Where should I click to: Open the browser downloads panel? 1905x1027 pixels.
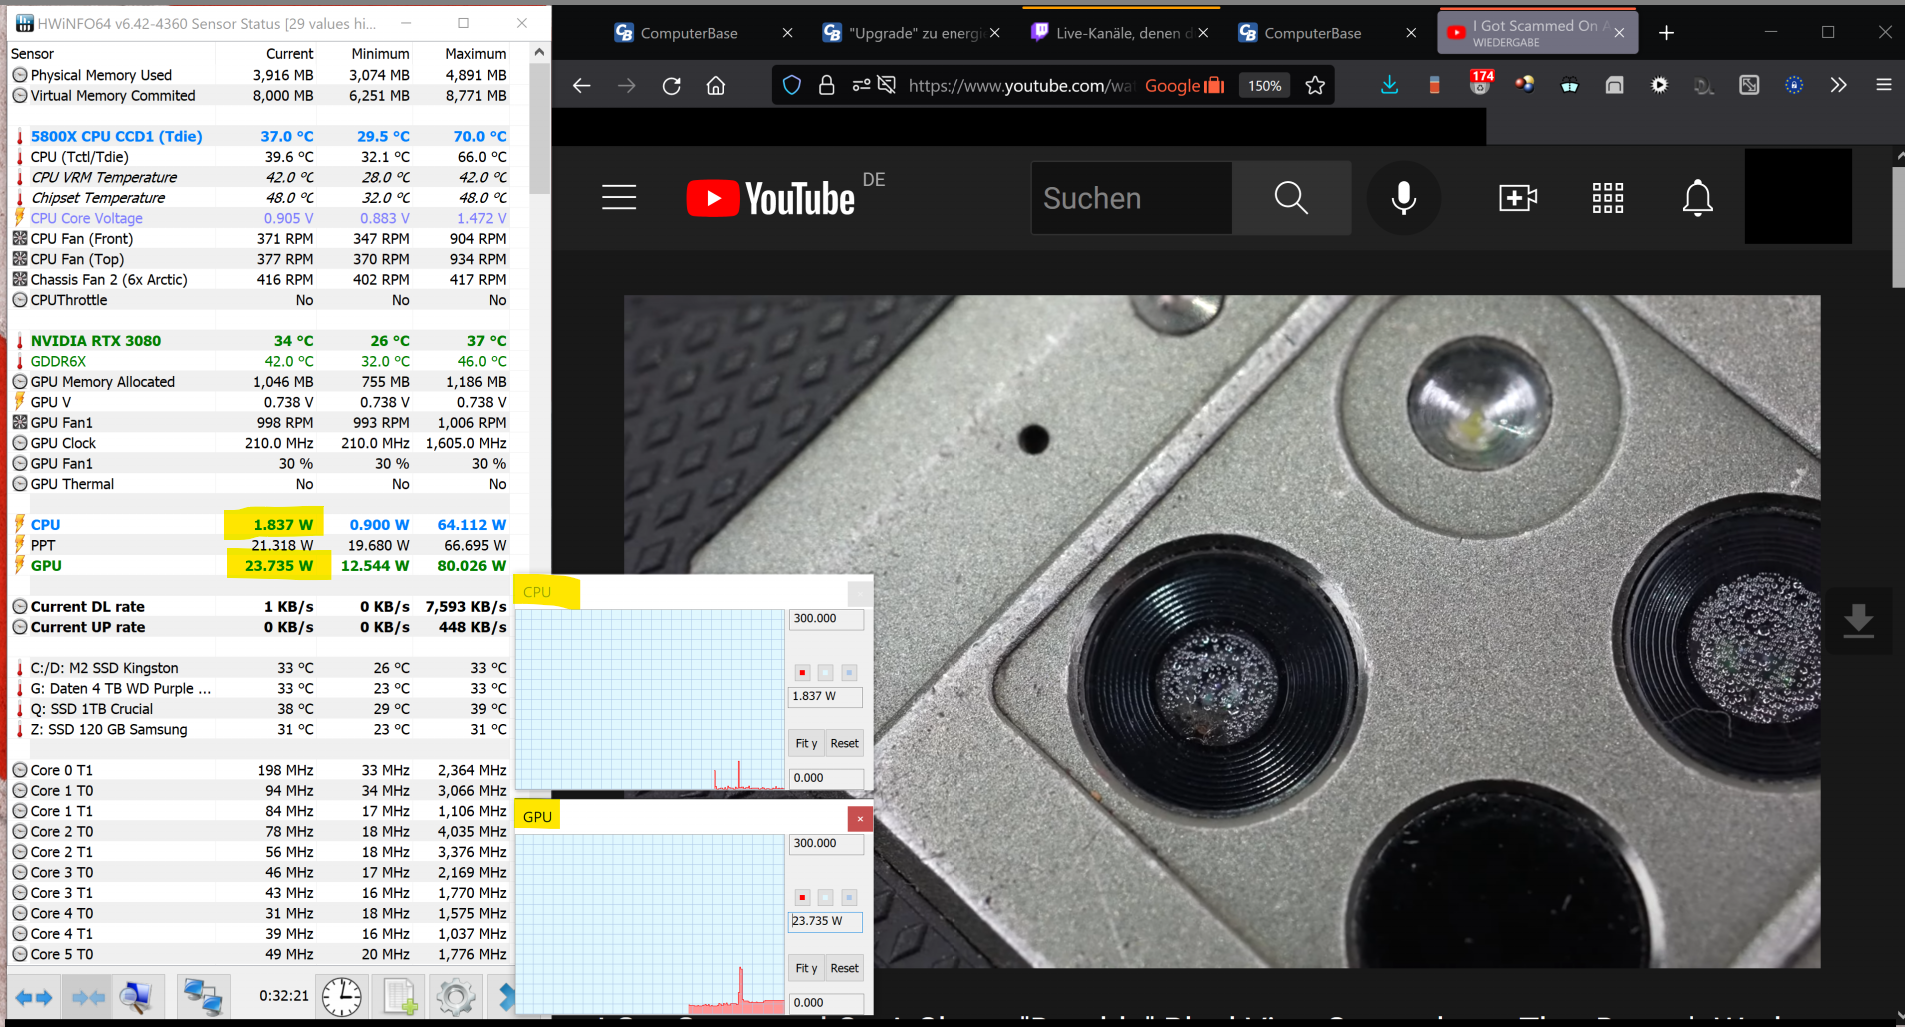coord(1389,86)
